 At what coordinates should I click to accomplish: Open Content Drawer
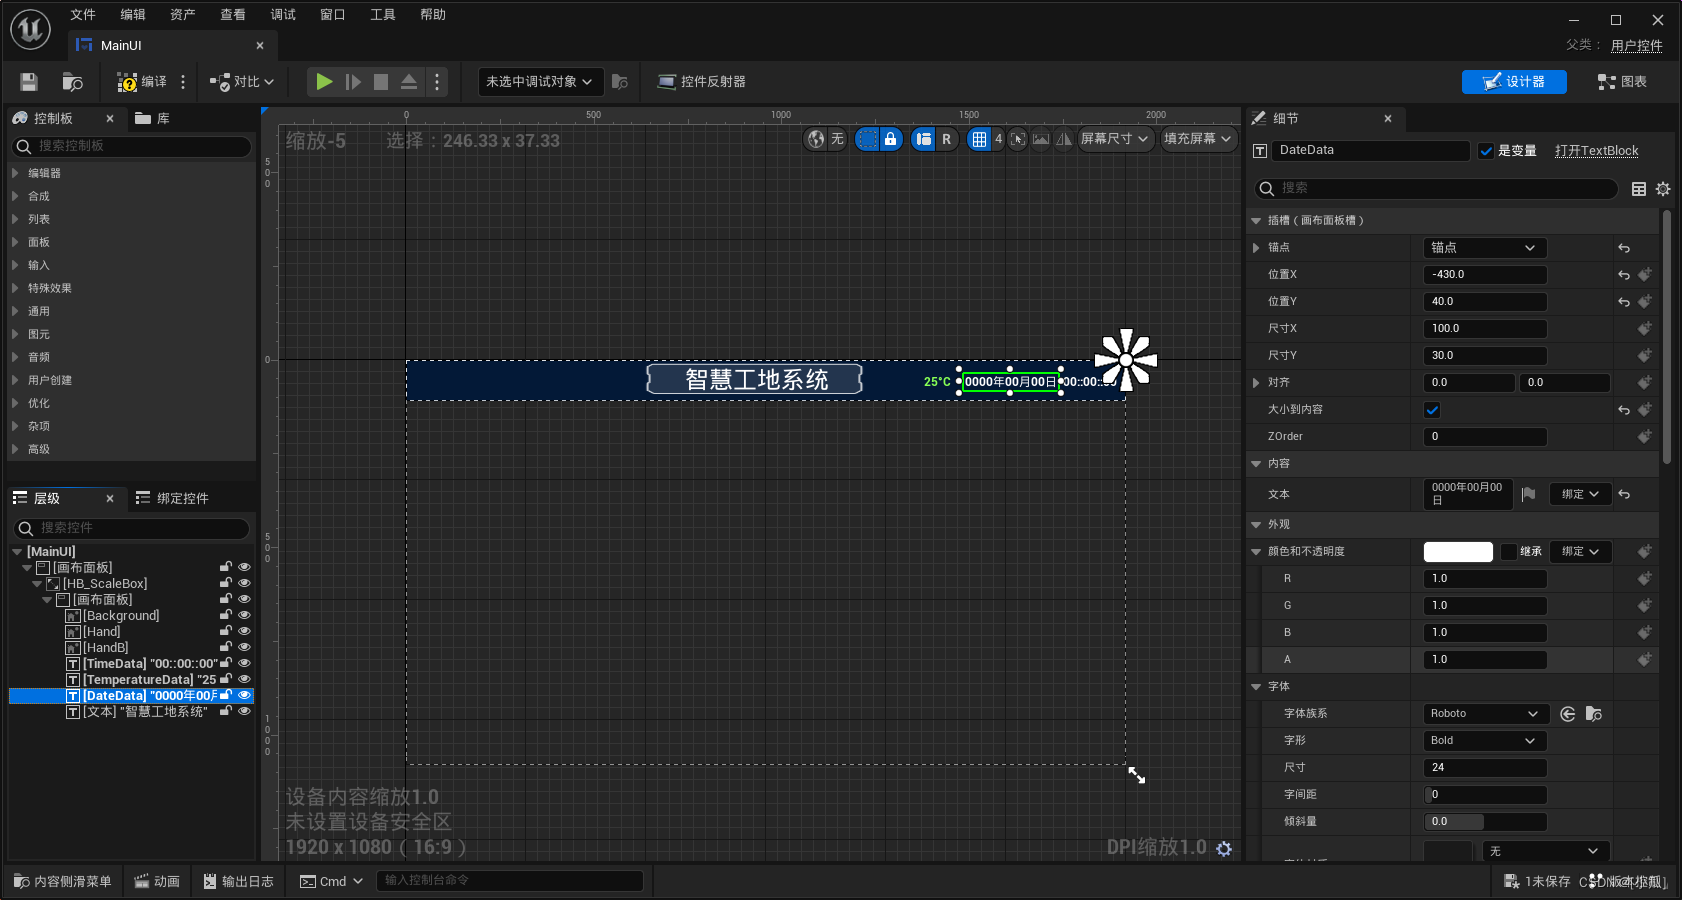[x=63, y=882]
